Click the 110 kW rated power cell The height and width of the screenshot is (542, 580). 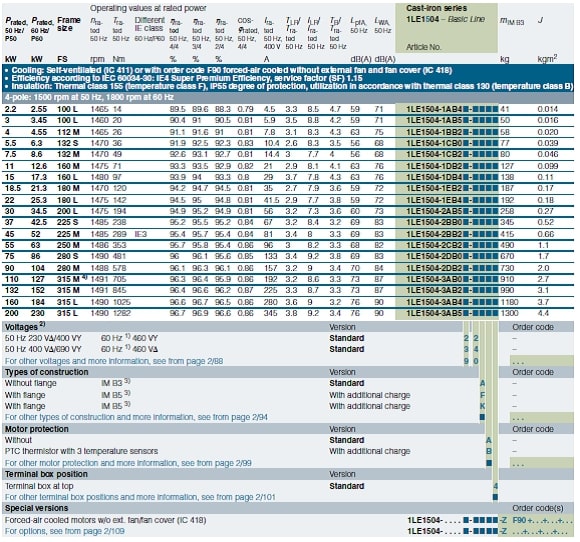point(11,279)
